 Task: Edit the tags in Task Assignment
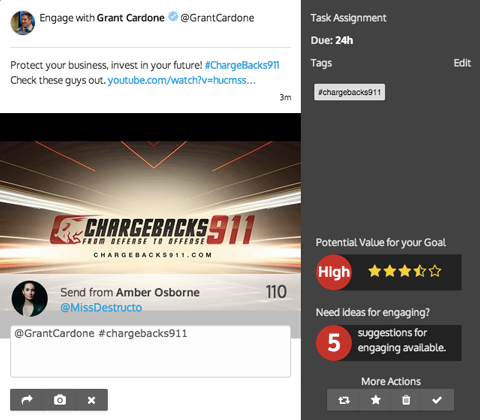coord(462,63)
